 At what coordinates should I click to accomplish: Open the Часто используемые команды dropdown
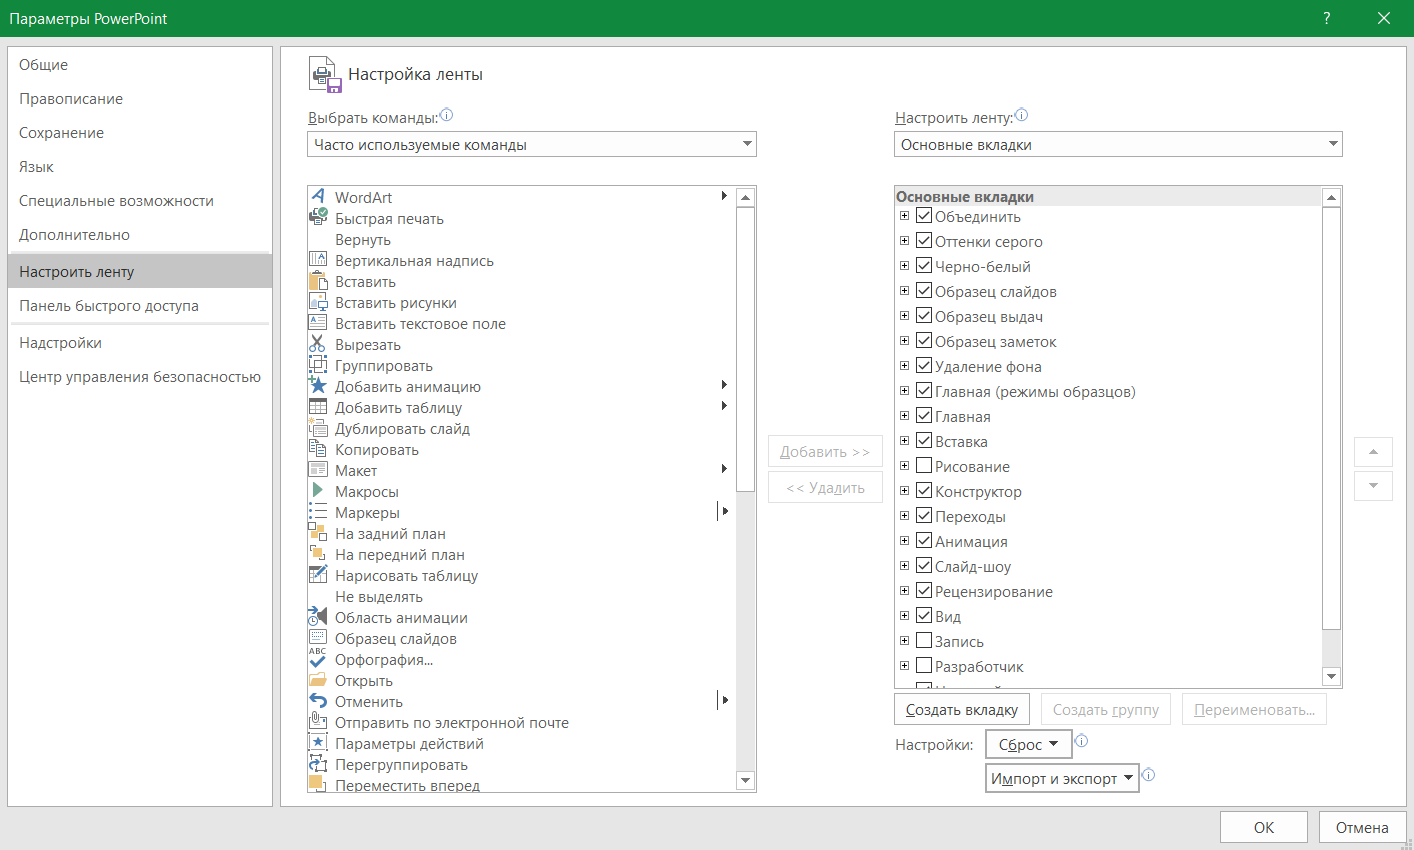point(532,144)
